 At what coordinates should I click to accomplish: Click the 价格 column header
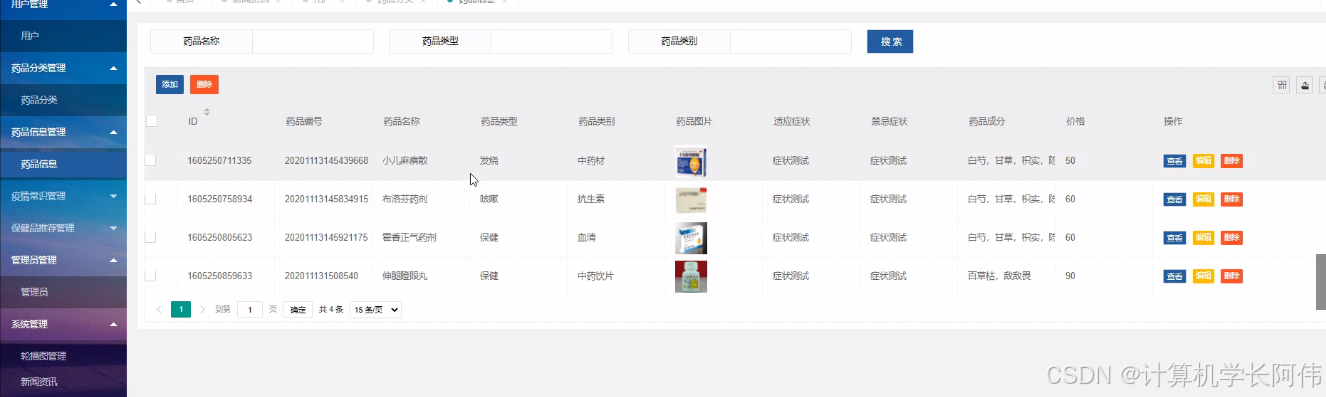click(x=1075, y=122)
